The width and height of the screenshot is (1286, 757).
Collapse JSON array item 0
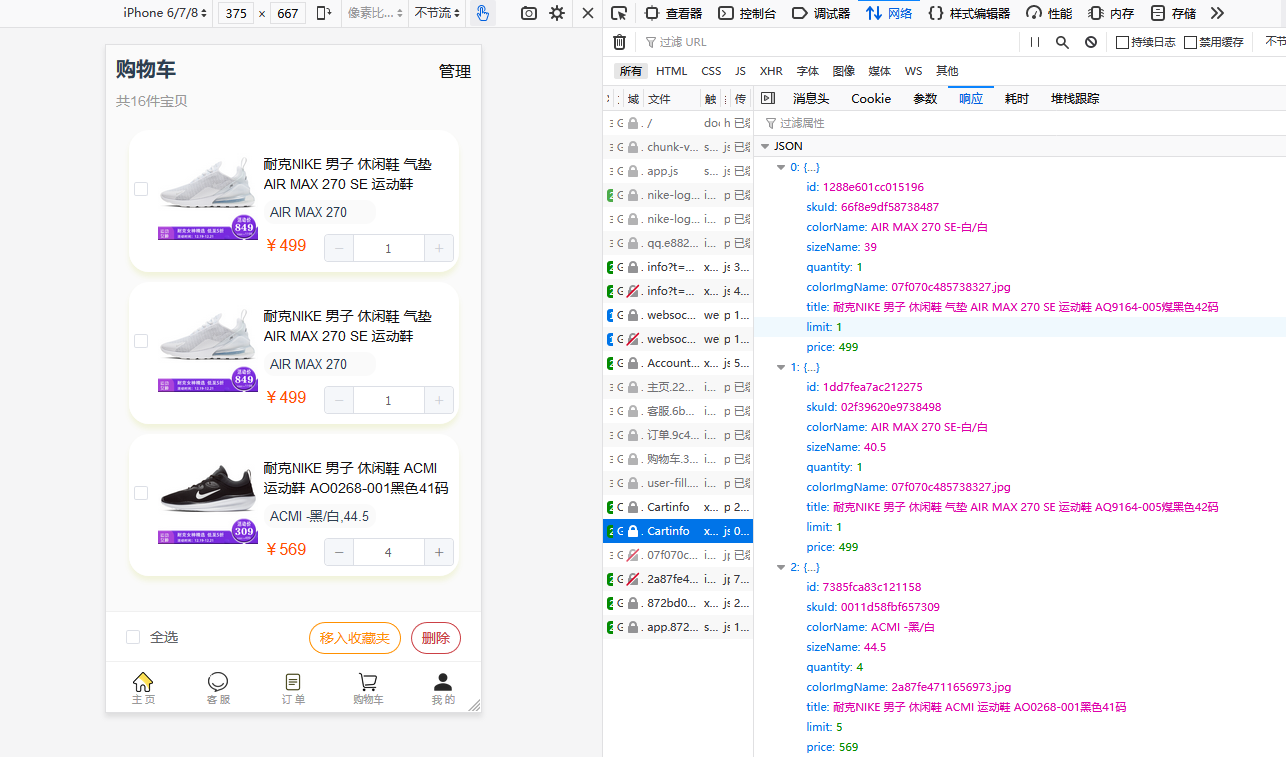coord(781,167)
